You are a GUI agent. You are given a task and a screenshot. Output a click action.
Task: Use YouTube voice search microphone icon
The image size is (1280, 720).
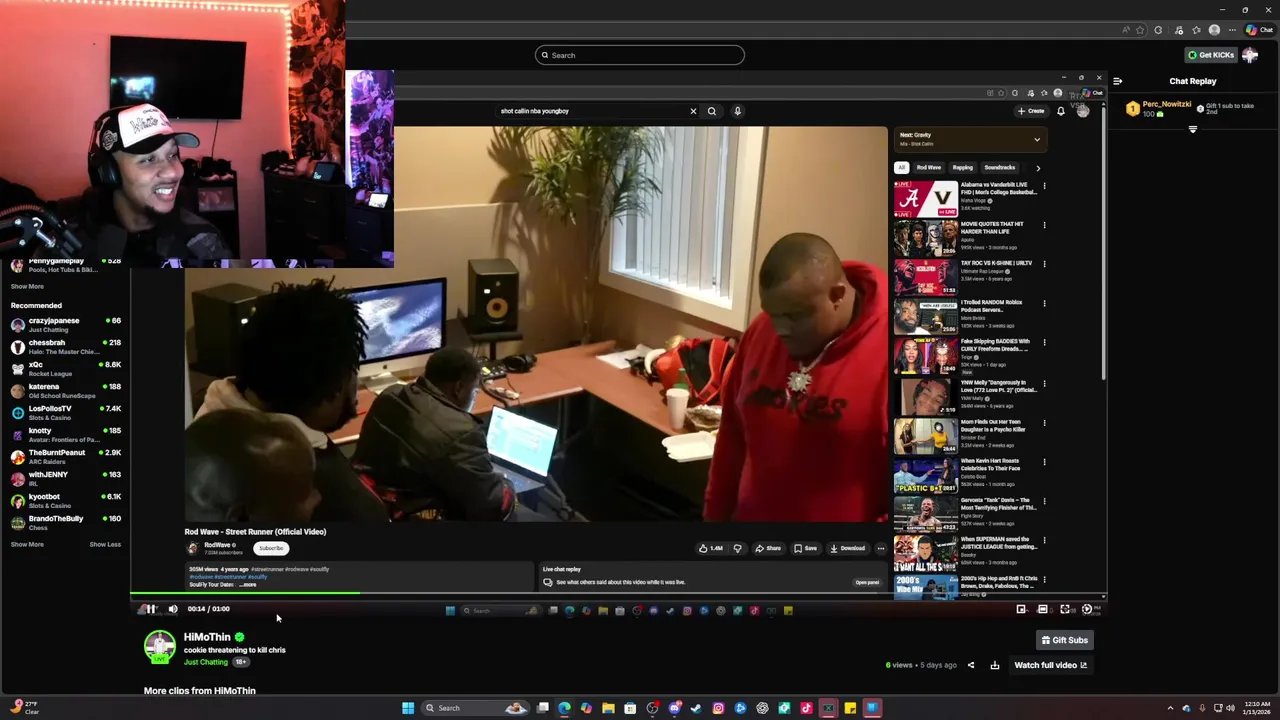737,111
